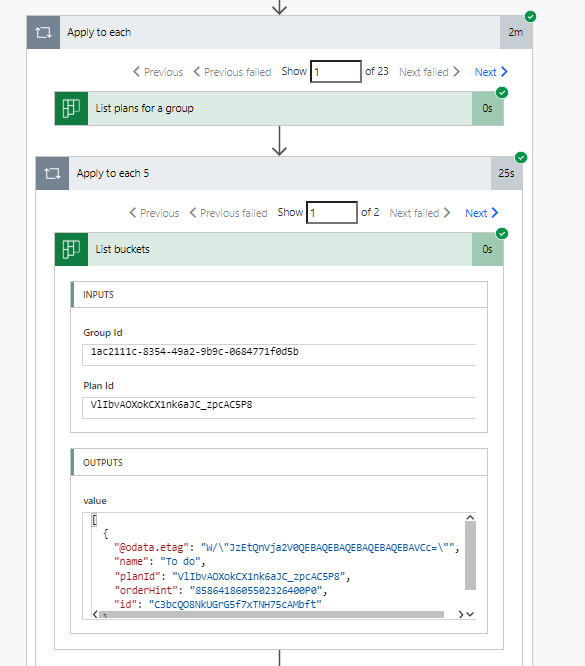Click the "name": "To do" line in the output

point(159,562)
